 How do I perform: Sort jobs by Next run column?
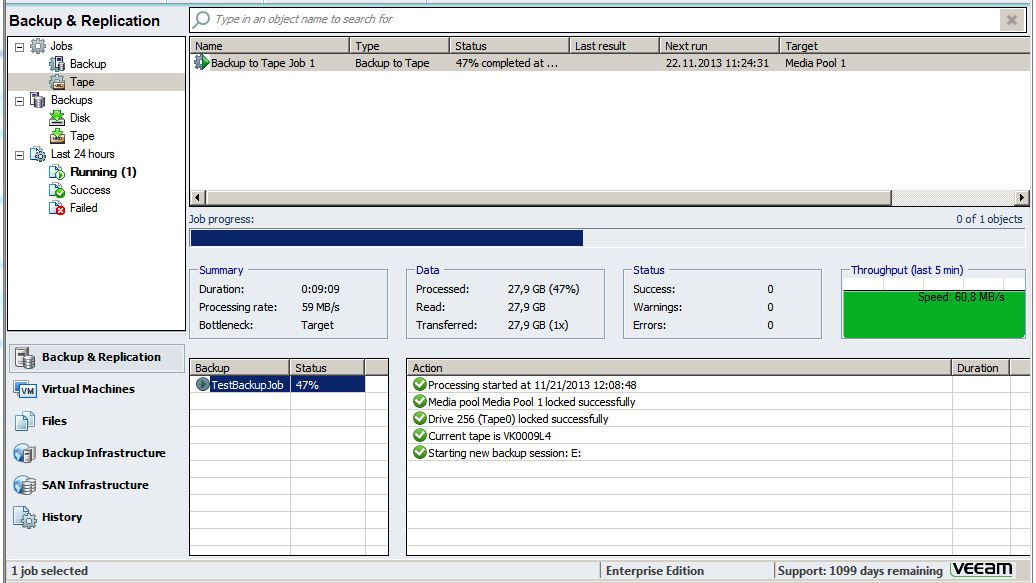tap(719, 46)
